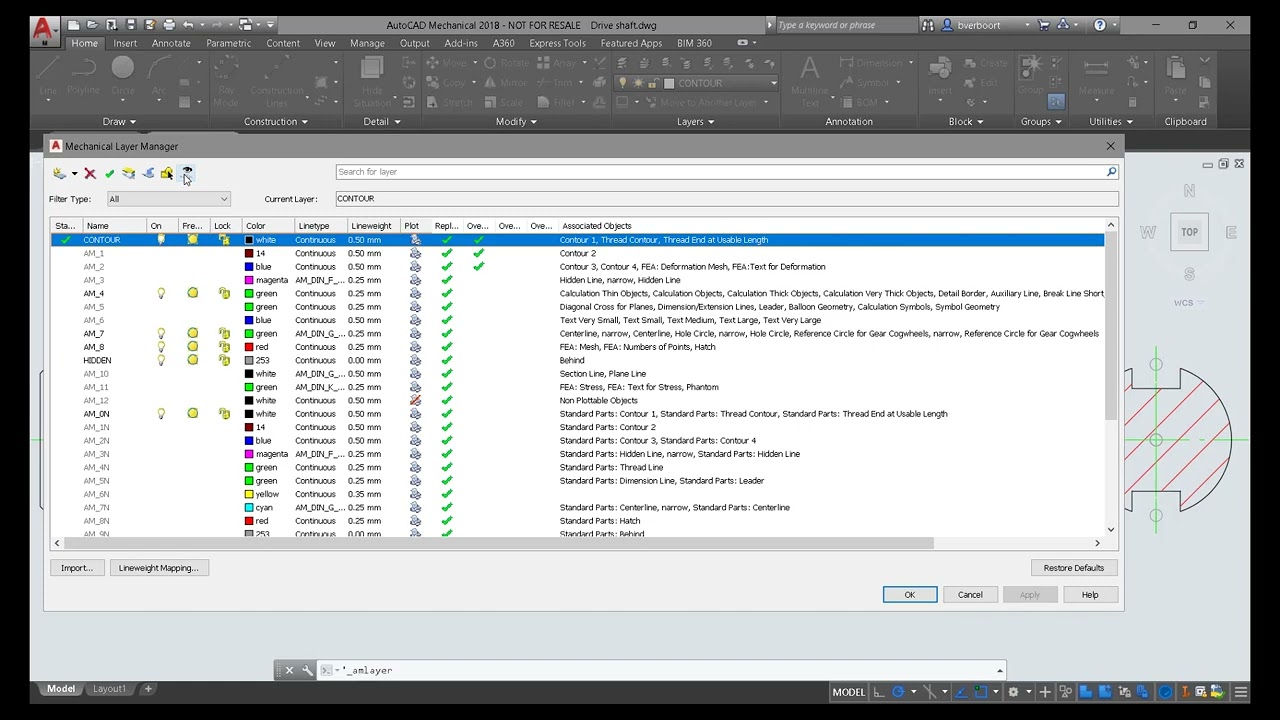
Task: Click the ortho mode icon in status bar
Action: coord(879,692)
